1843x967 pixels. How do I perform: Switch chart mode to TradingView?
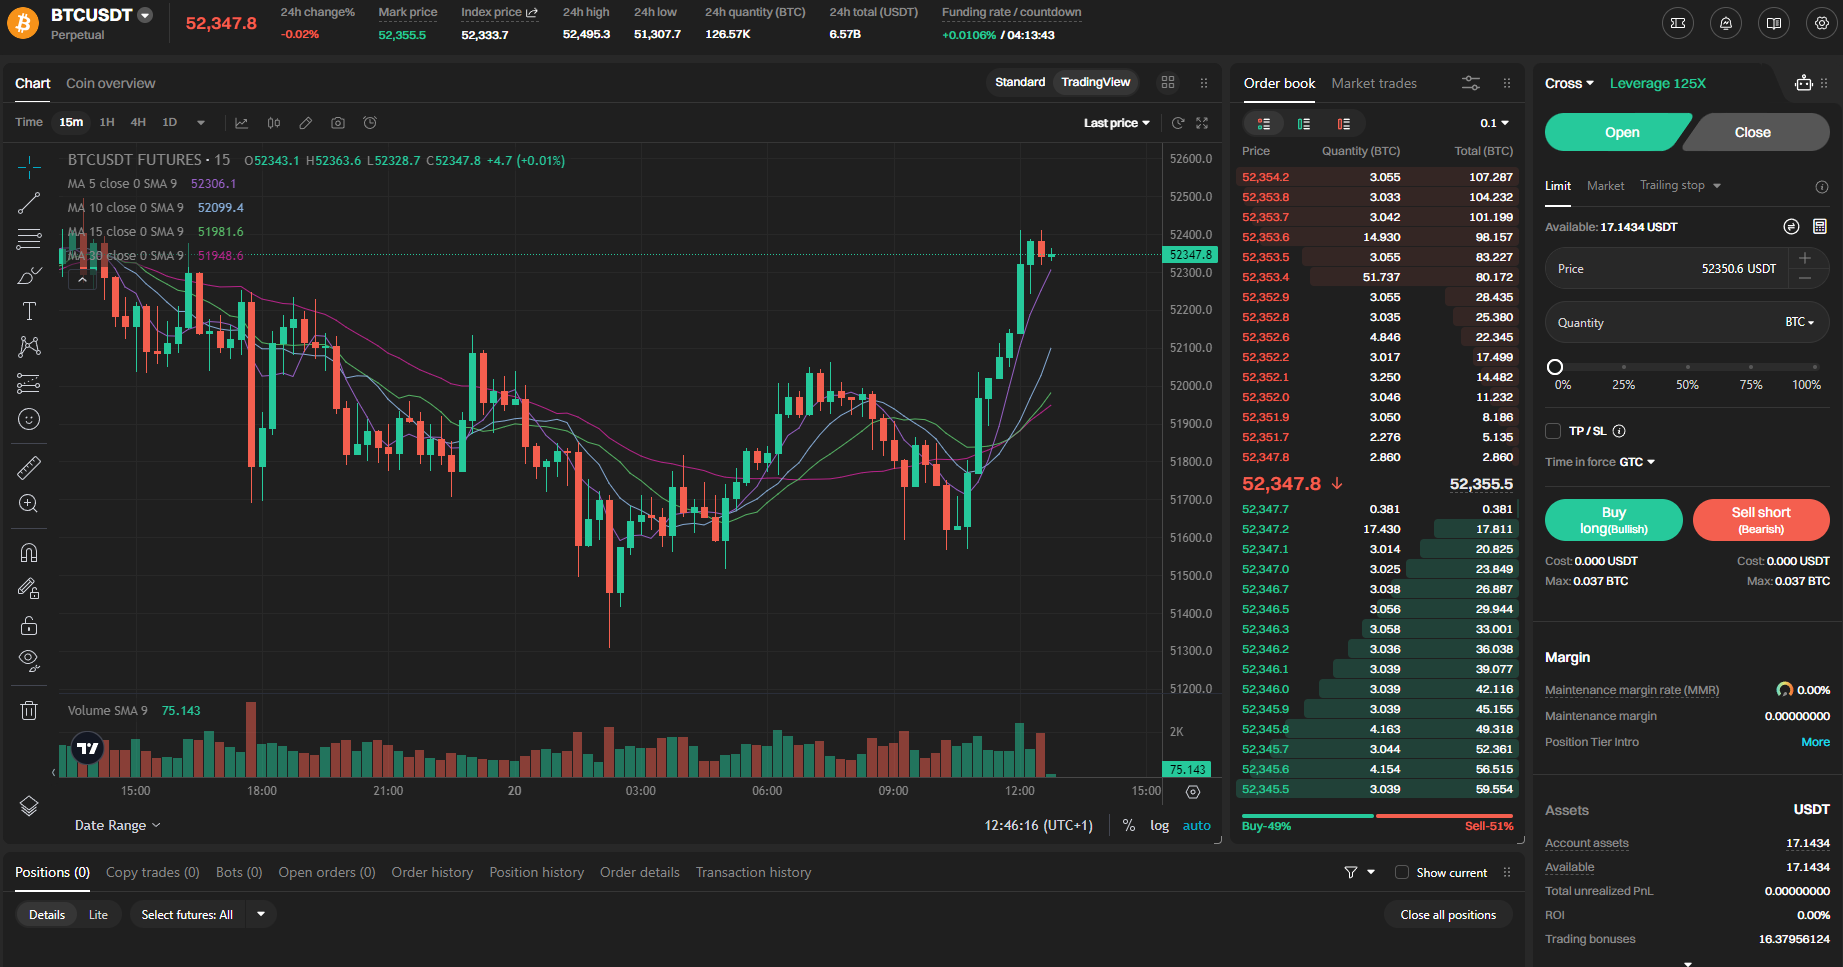click(x=1095, y=82)
